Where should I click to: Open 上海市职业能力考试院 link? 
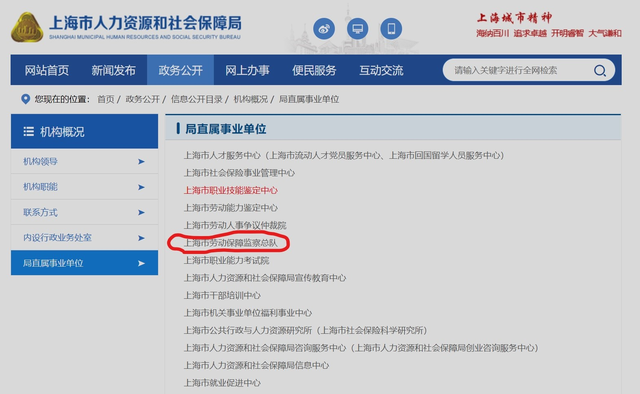[227, 260]
